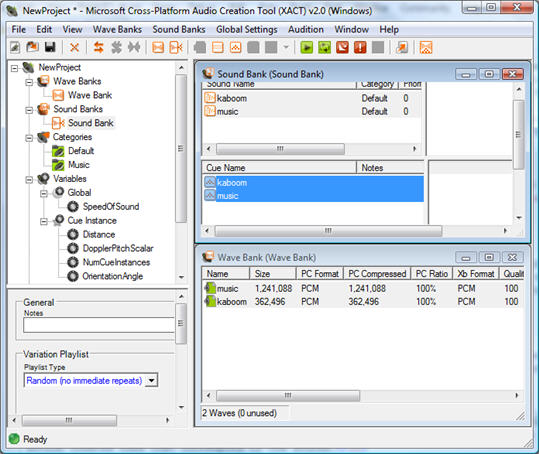Open the Edit menu
The height and width of the screenshot is (454, 539).
(x=44, y=30)
